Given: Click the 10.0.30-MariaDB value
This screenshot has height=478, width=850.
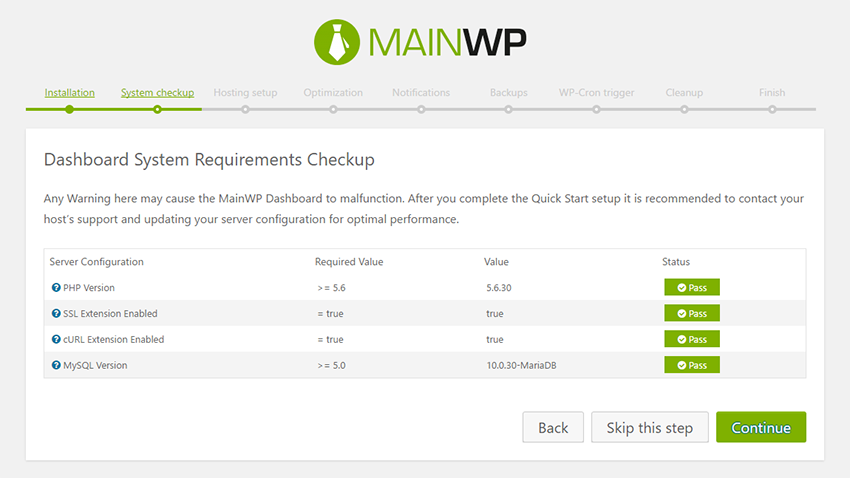Looking at the screenshot, I should click(x=521, y=365).
